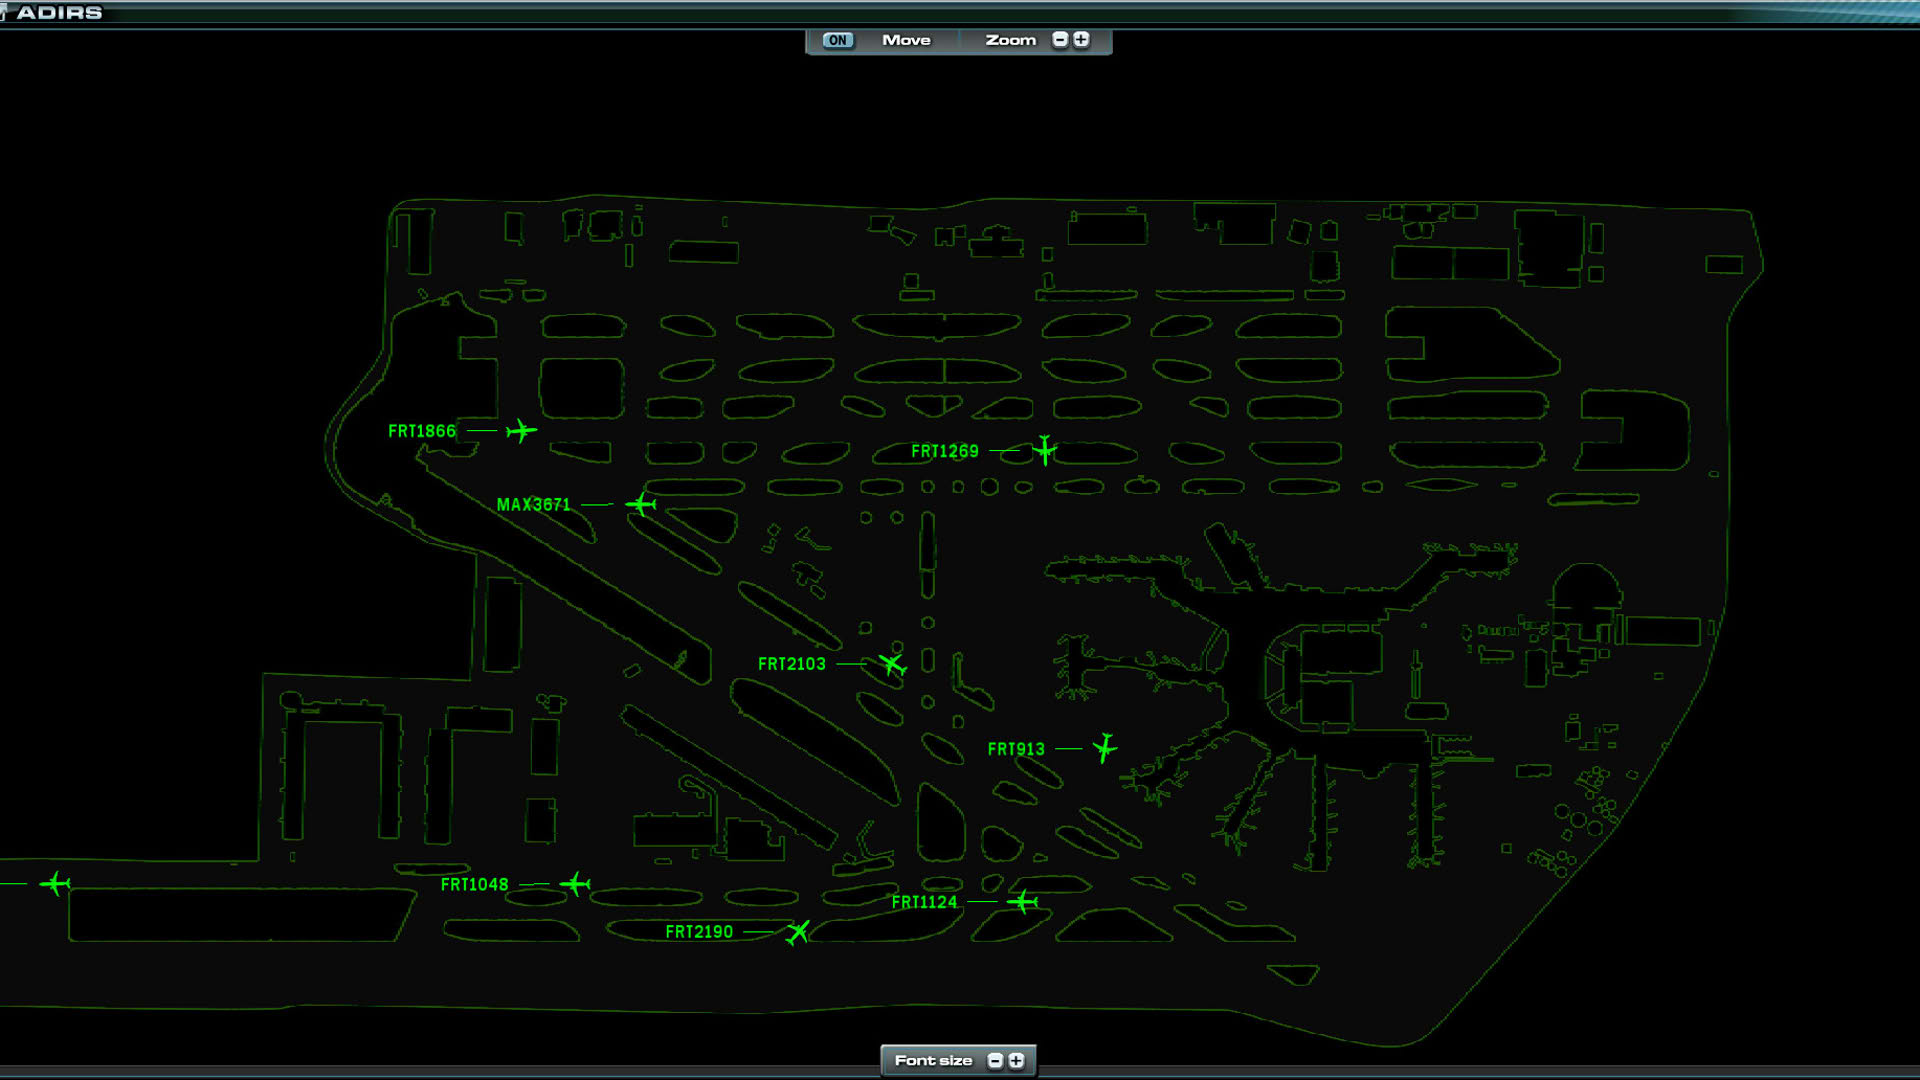Select aircraft icon for FRT2190
The width and height of the screenshot is (1920, 1080).
(797, 932)
